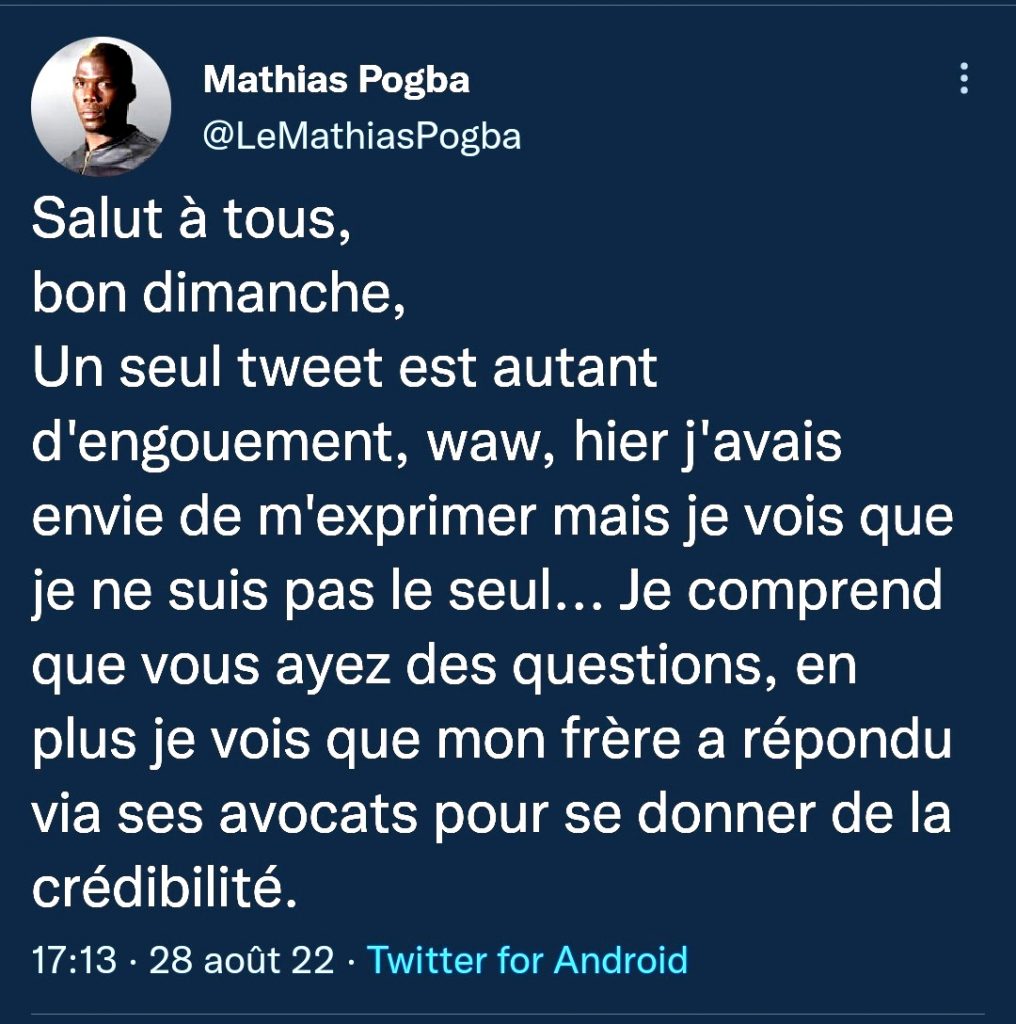Click the 17:13 timestamp

click(76, 960)
